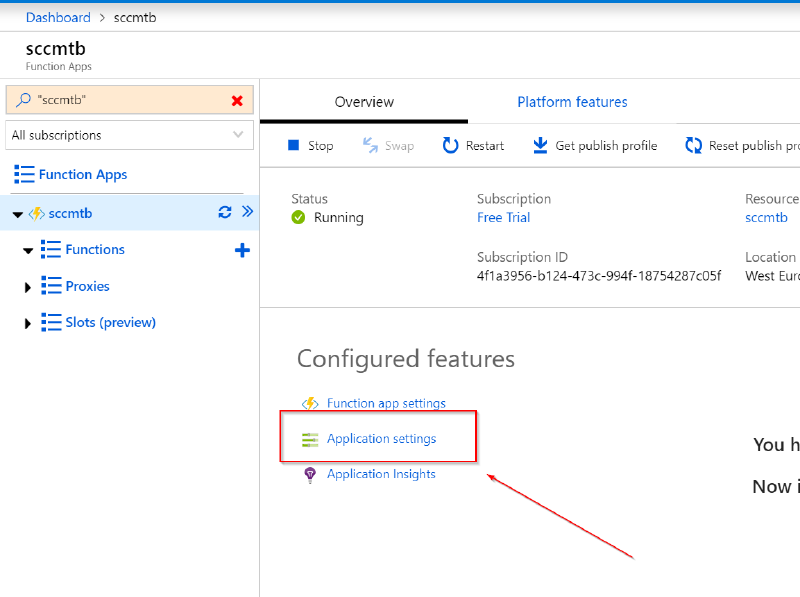Clear the search with the red X

[x=237, y=100]
